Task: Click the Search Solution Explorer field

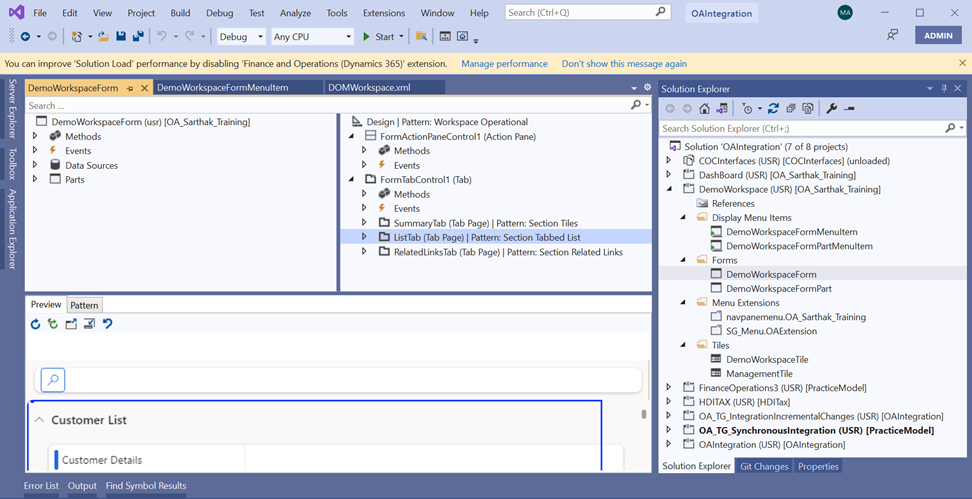Action: click(x=813, y=128)
